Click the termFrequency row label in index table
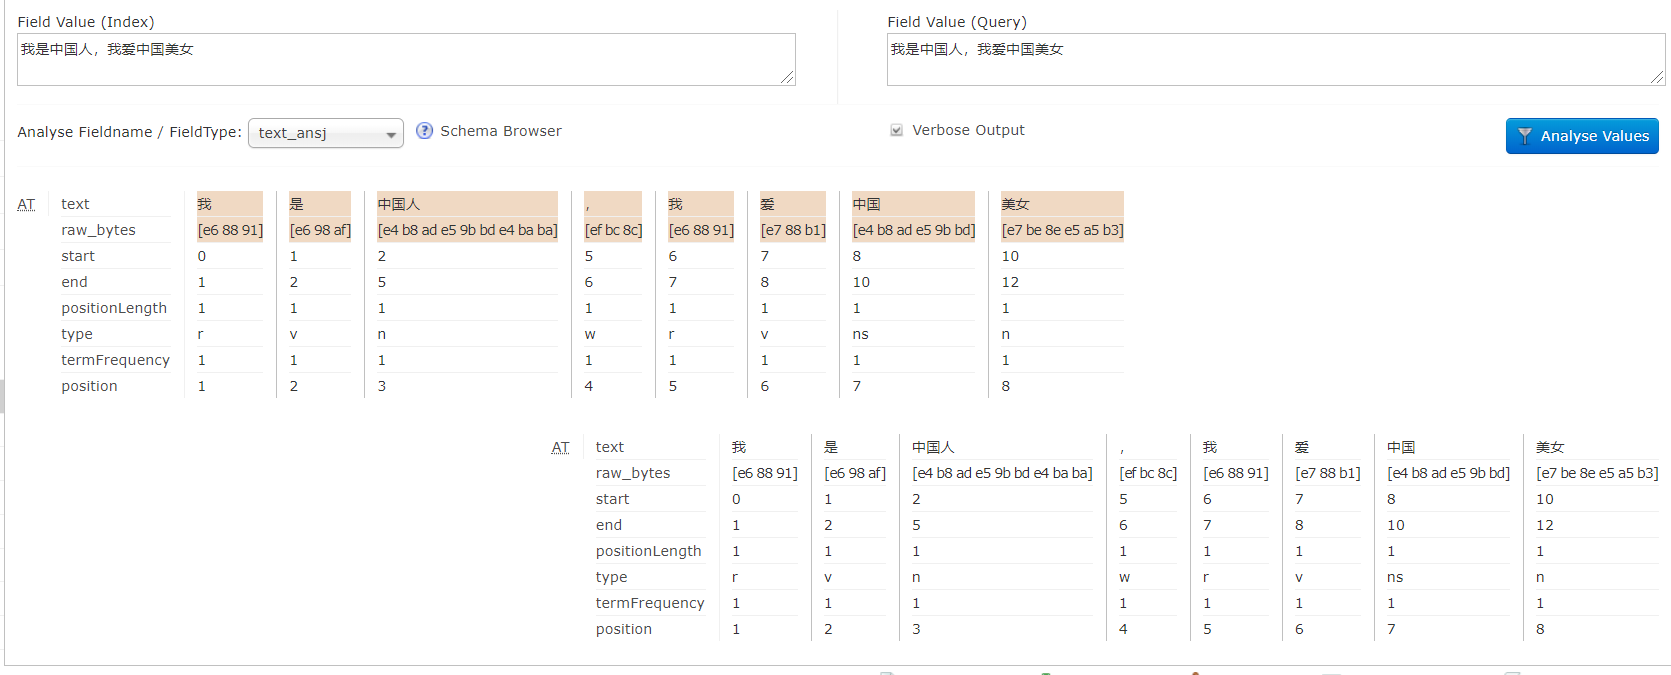 [x=115, y=360]
